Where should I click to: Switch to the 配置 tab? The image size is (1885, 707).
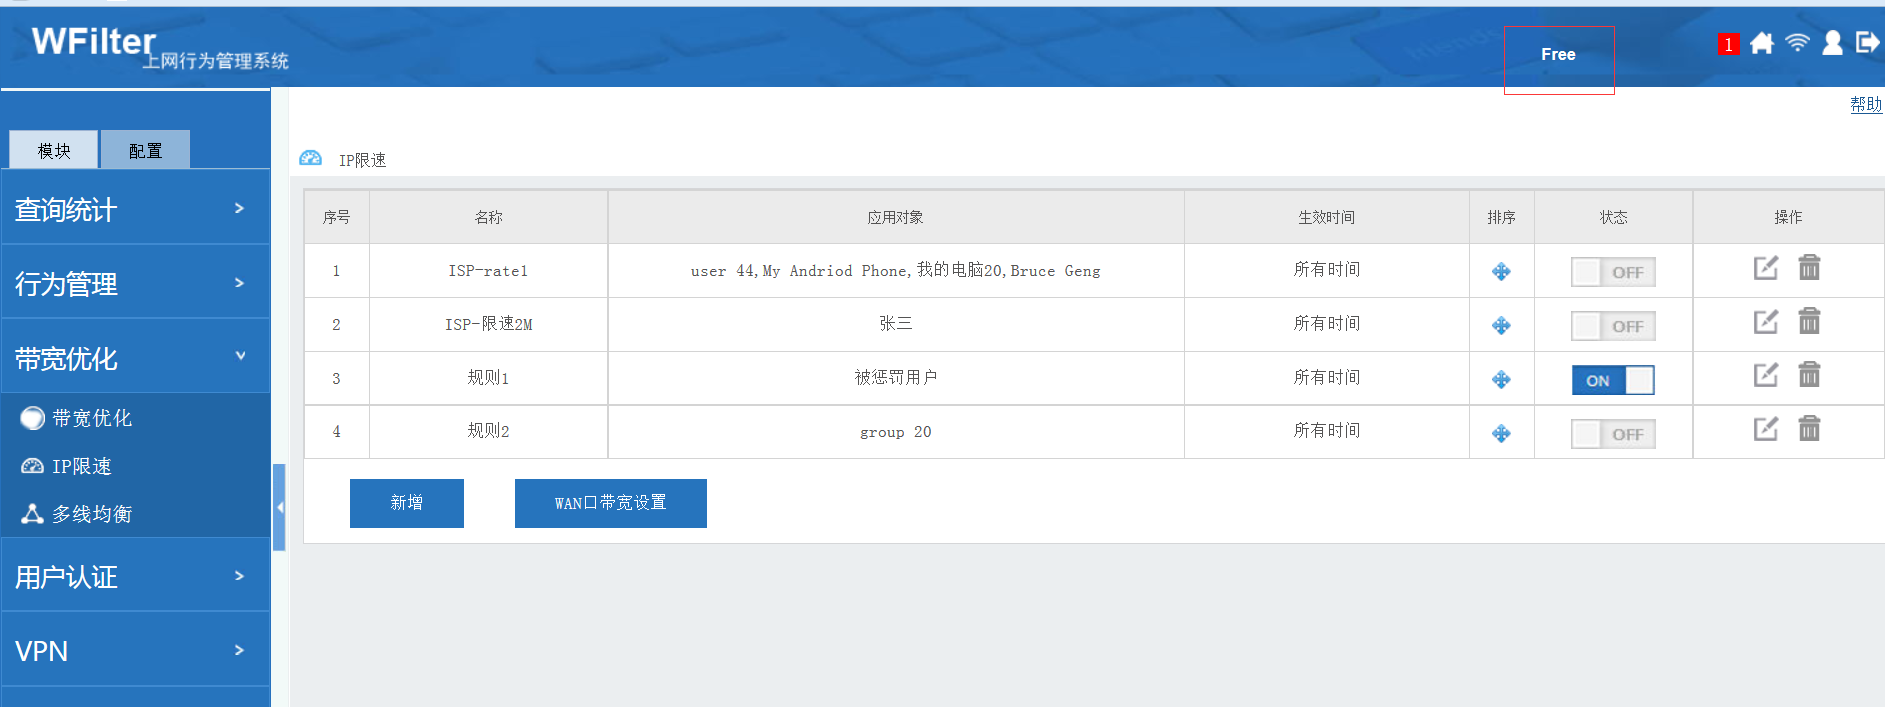click(145, 150)
